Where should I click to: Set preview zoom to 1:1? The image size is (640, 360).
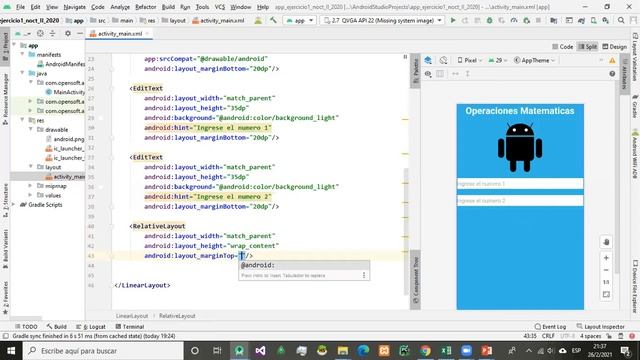(x=607, y=282)
